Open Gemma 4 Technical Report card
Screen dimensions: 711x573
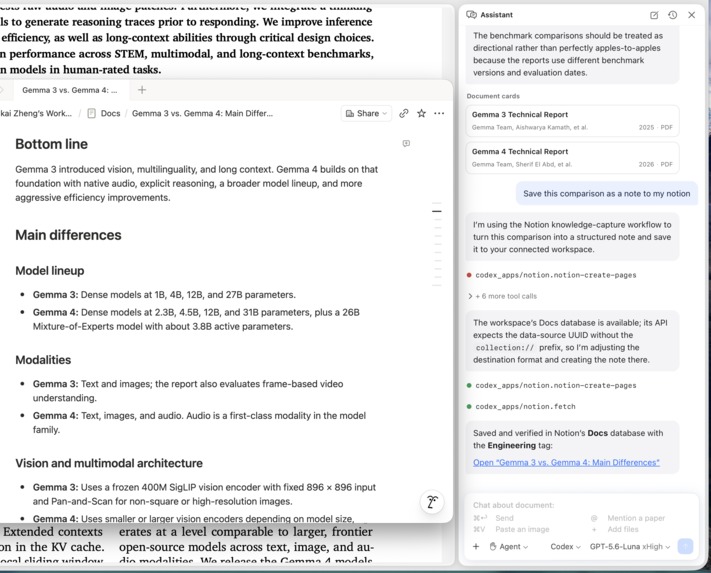pos(572,157)
